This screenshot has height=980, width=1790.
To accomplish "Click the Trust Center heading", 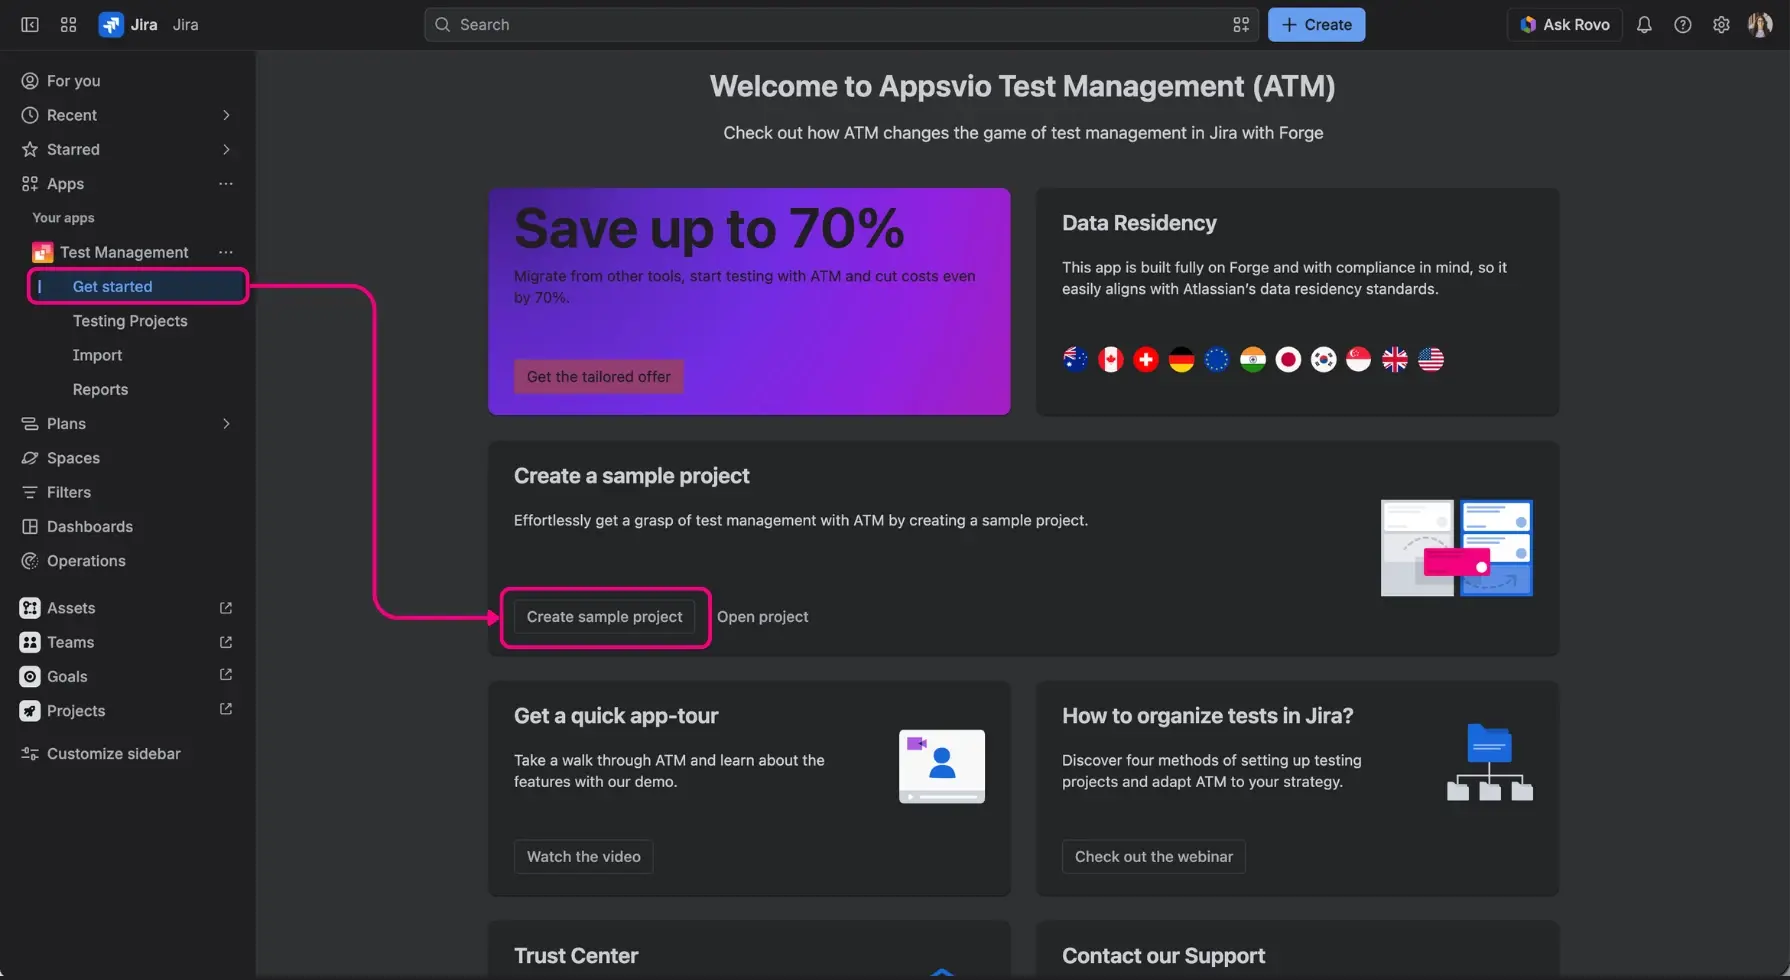I will 576,956.
